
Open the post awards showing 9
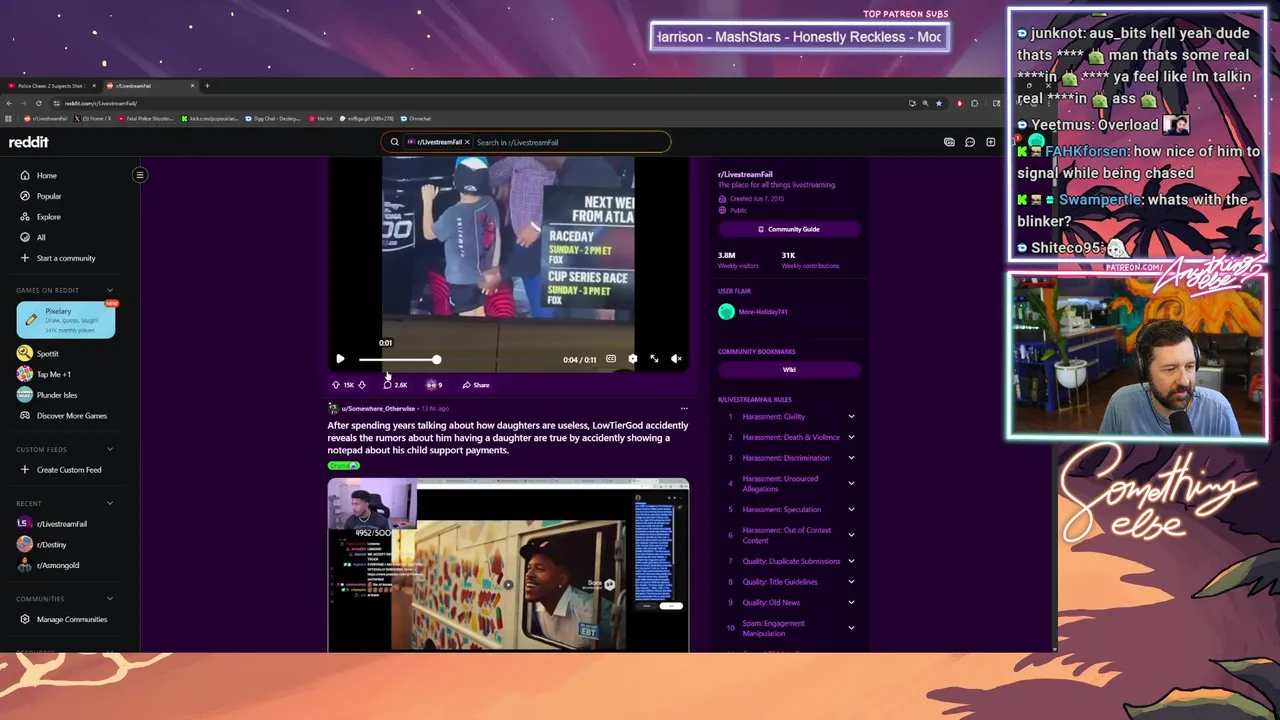[x=434, y=385]
